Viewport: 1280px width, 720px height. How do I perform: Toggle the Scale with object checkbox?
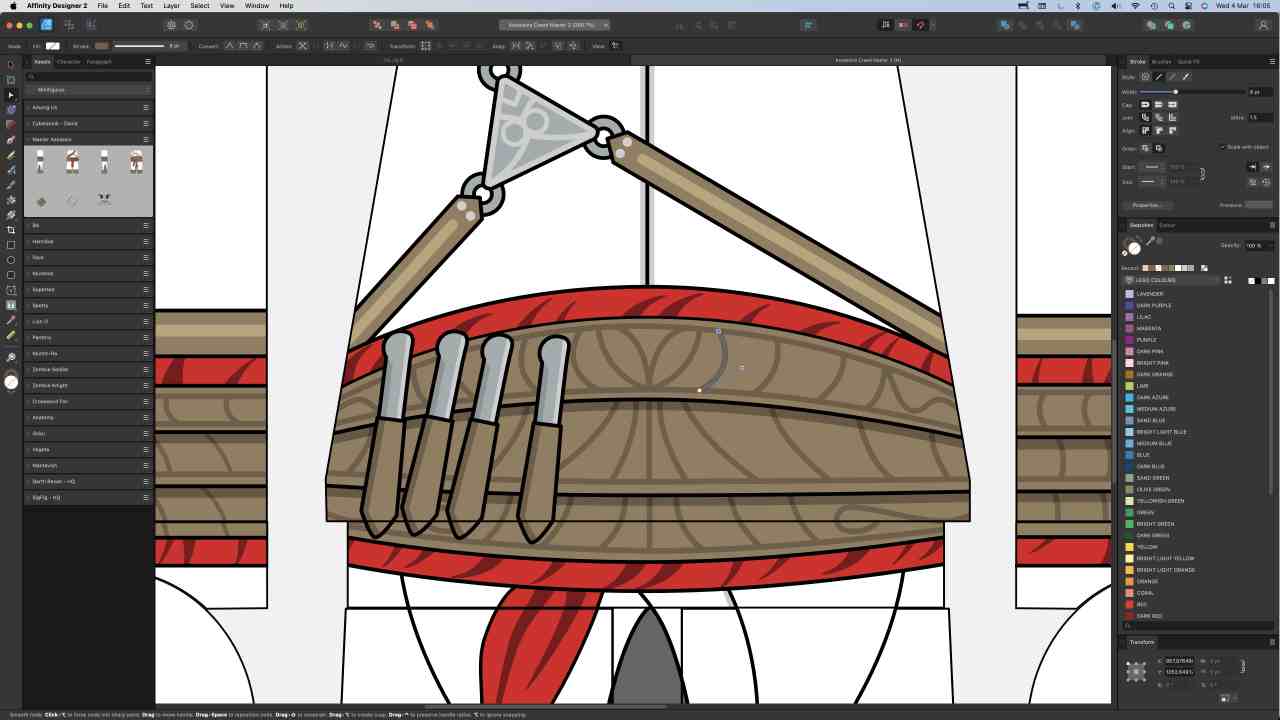1223,147
